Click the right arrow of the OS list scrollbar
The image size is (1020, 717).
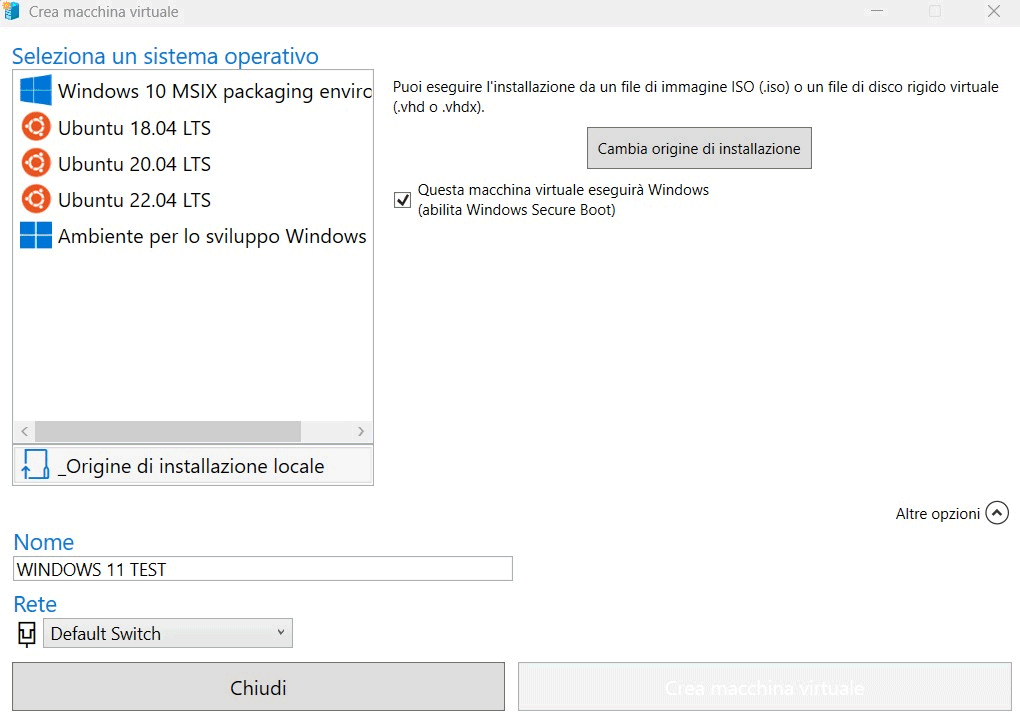361,431
